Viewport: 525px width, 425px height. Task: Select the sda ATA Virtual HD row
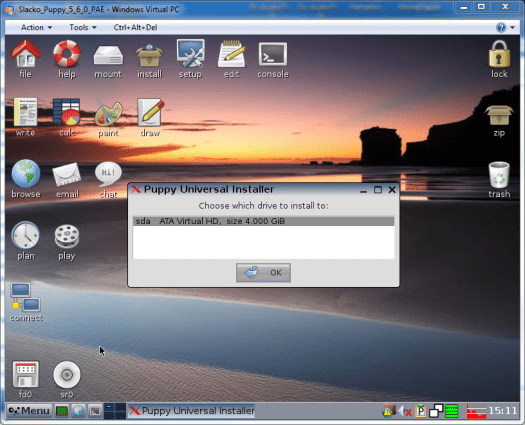click(264, 221)
